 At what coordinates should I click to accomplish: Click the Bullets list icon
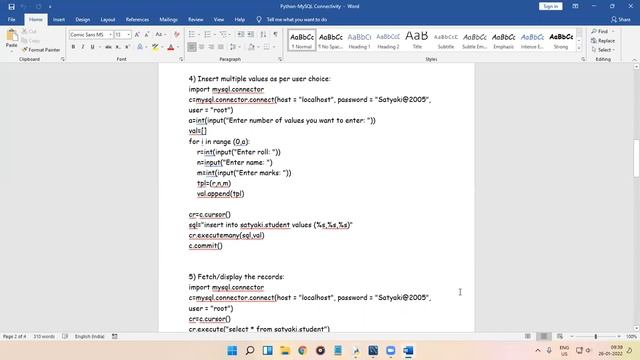coord(191,35)
